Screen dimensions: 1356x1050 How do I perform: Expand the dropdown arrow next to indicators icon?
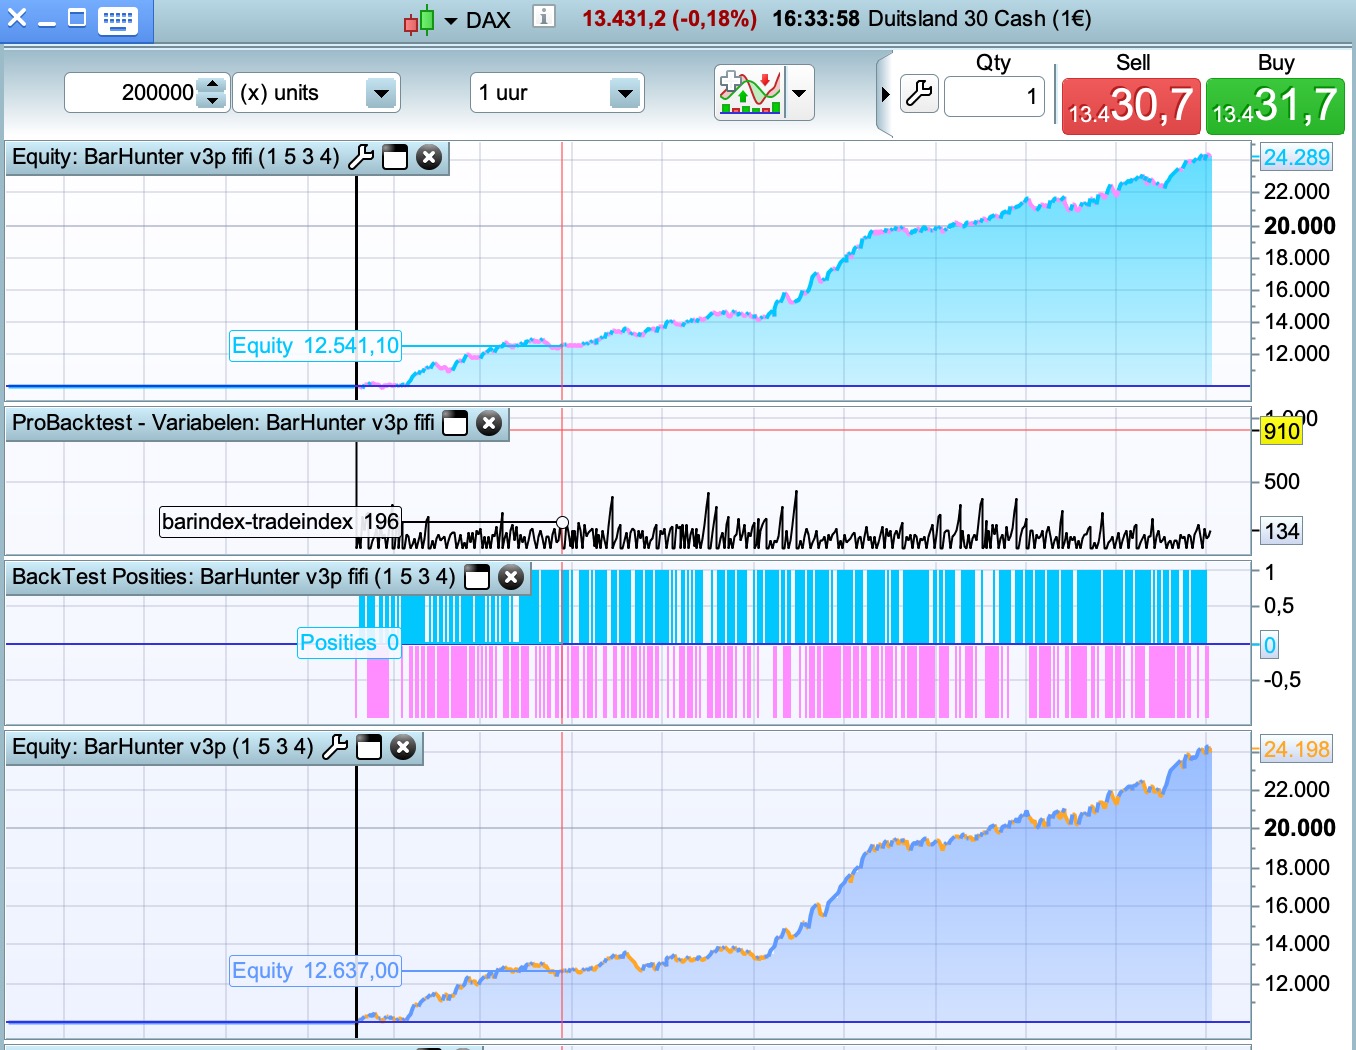(799, 93)
